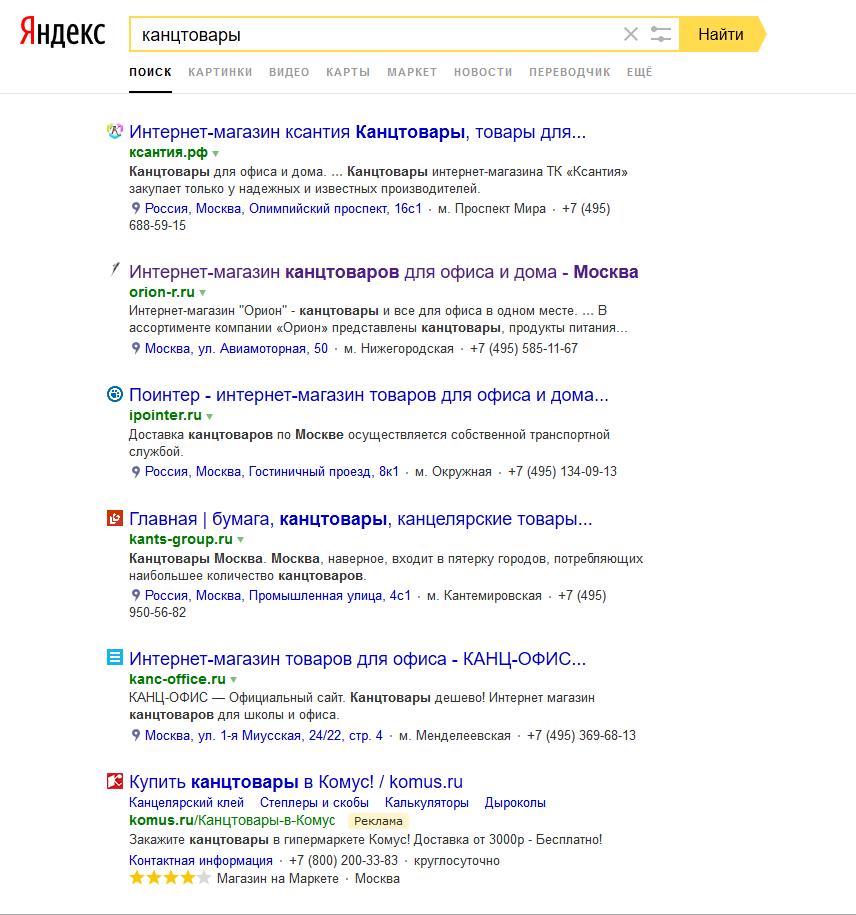Open search settings sliders icon
The image size is (856, 915).
pyautogui.click(x=661, y=34)
